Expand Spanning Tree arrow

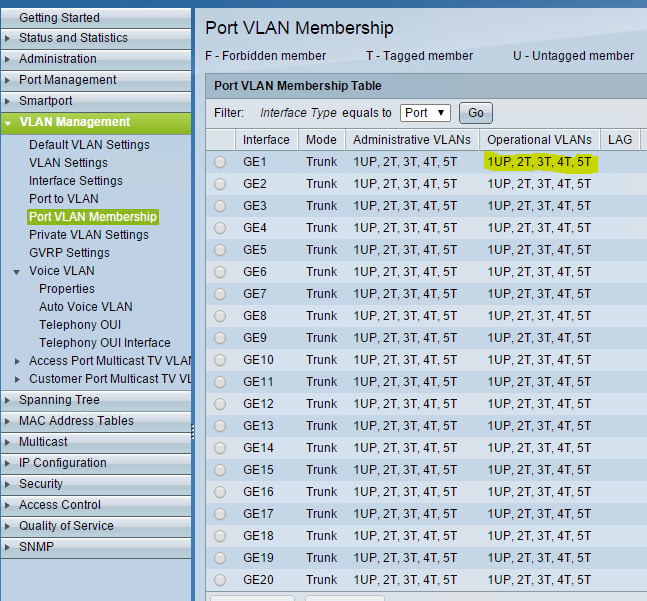7,400
